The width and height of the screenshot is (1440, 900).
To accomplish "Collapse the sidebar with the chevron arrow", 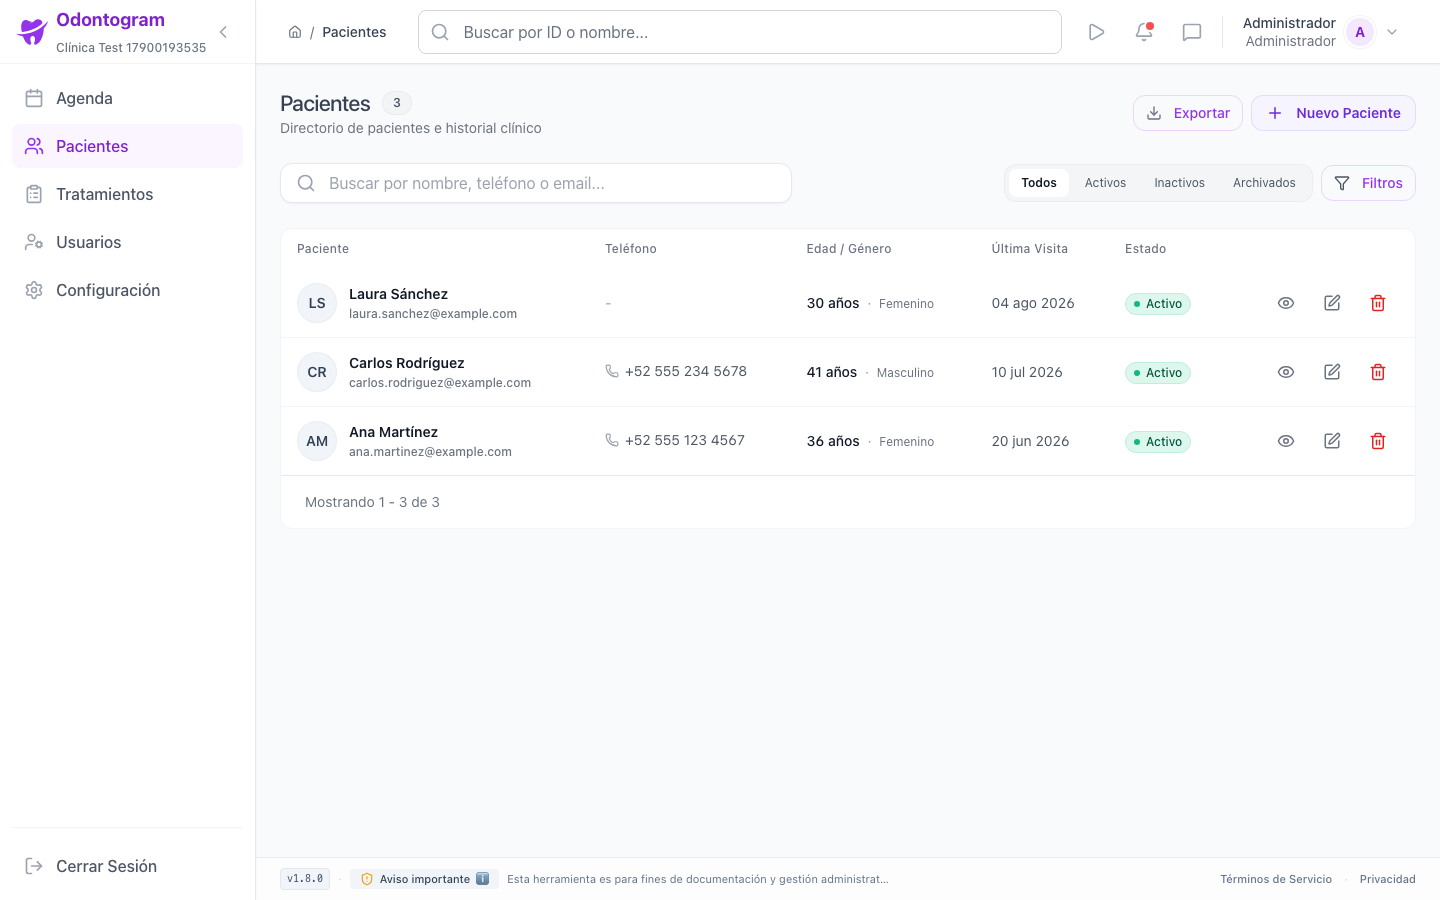I will pos(223,32).
